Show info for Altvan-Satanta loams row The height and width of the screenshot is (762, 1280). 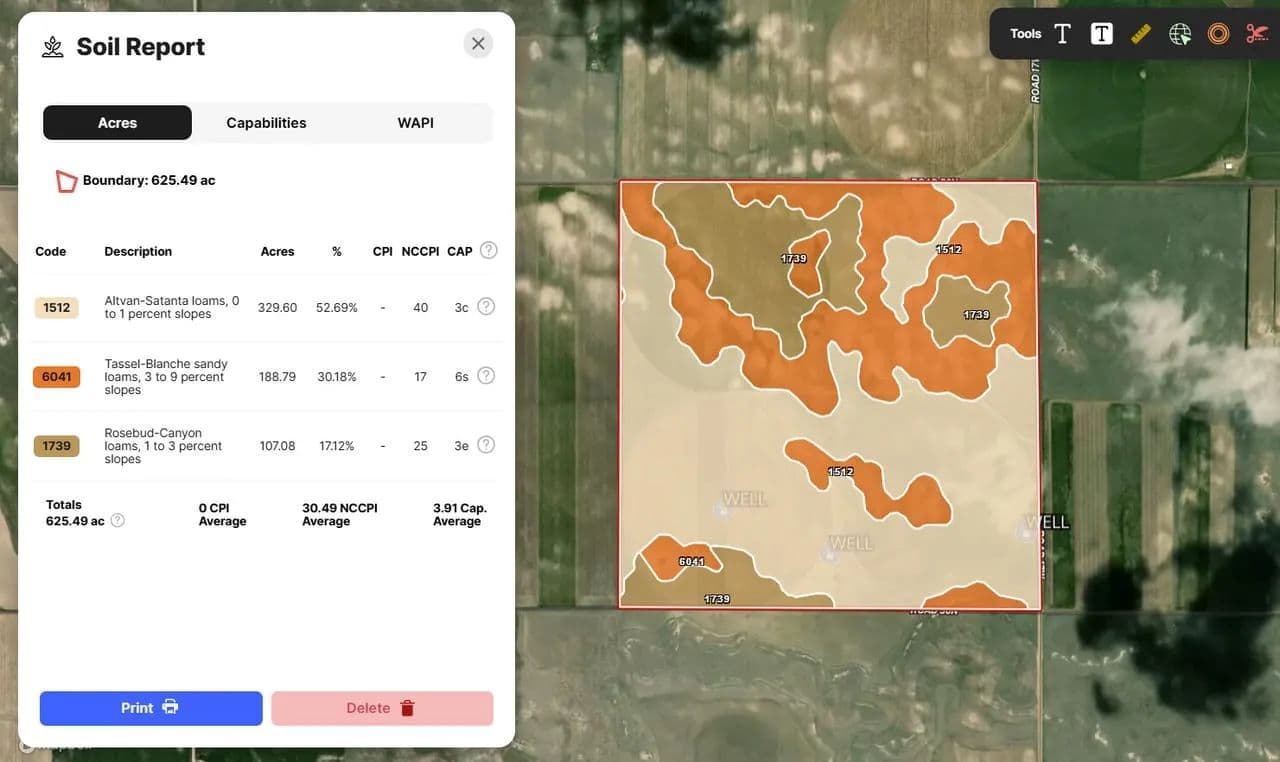coord(486,307)
